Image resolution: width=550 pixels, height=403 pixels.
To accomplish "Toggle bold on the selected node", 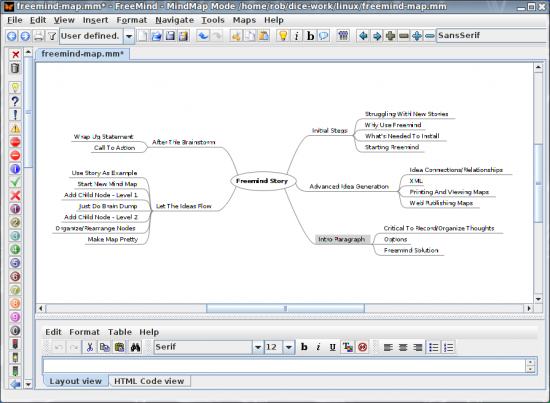I will click(310, 36).
